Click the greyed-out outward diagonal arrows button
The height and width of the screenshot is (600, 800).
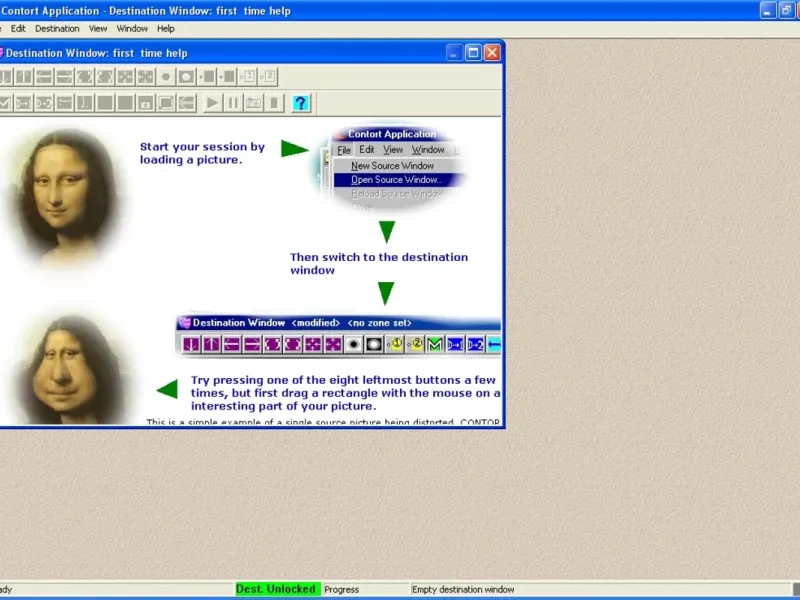pos(145,77)
